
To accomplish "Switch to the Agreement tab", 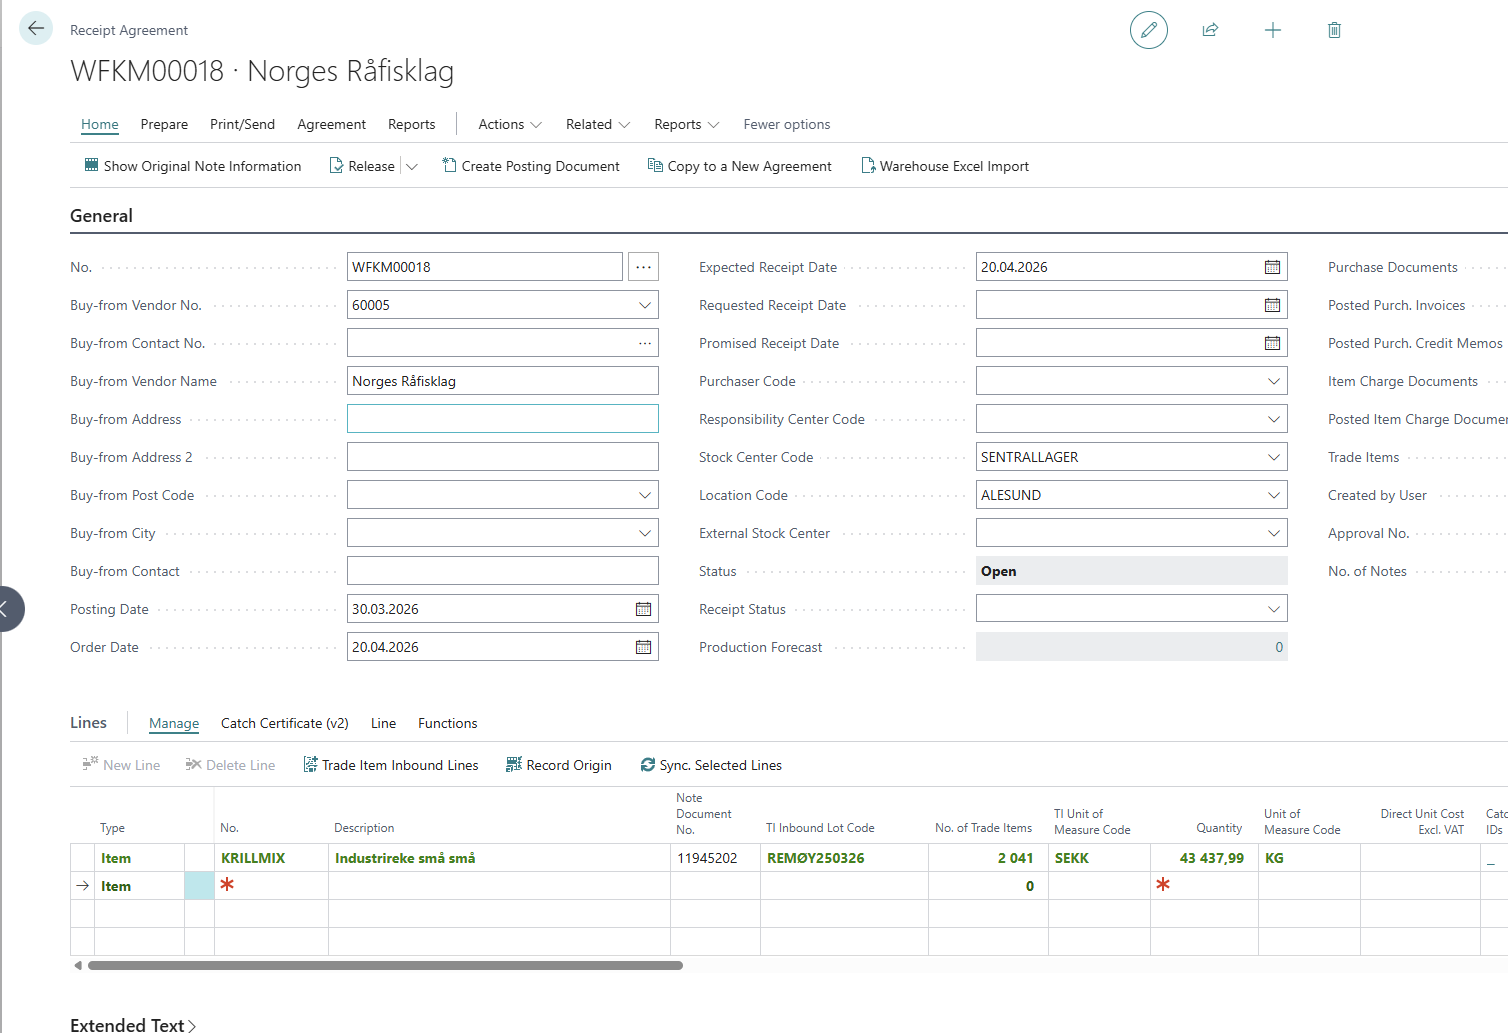I will 331,124.
